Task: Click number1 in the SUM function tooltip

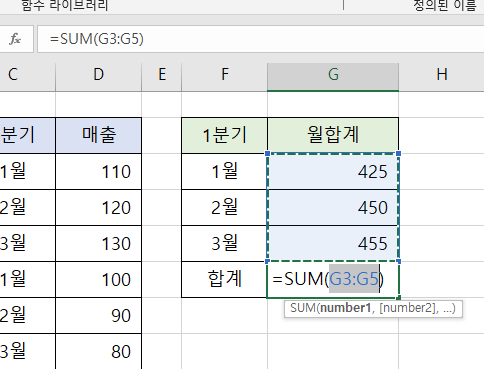Action: (345, 308)
